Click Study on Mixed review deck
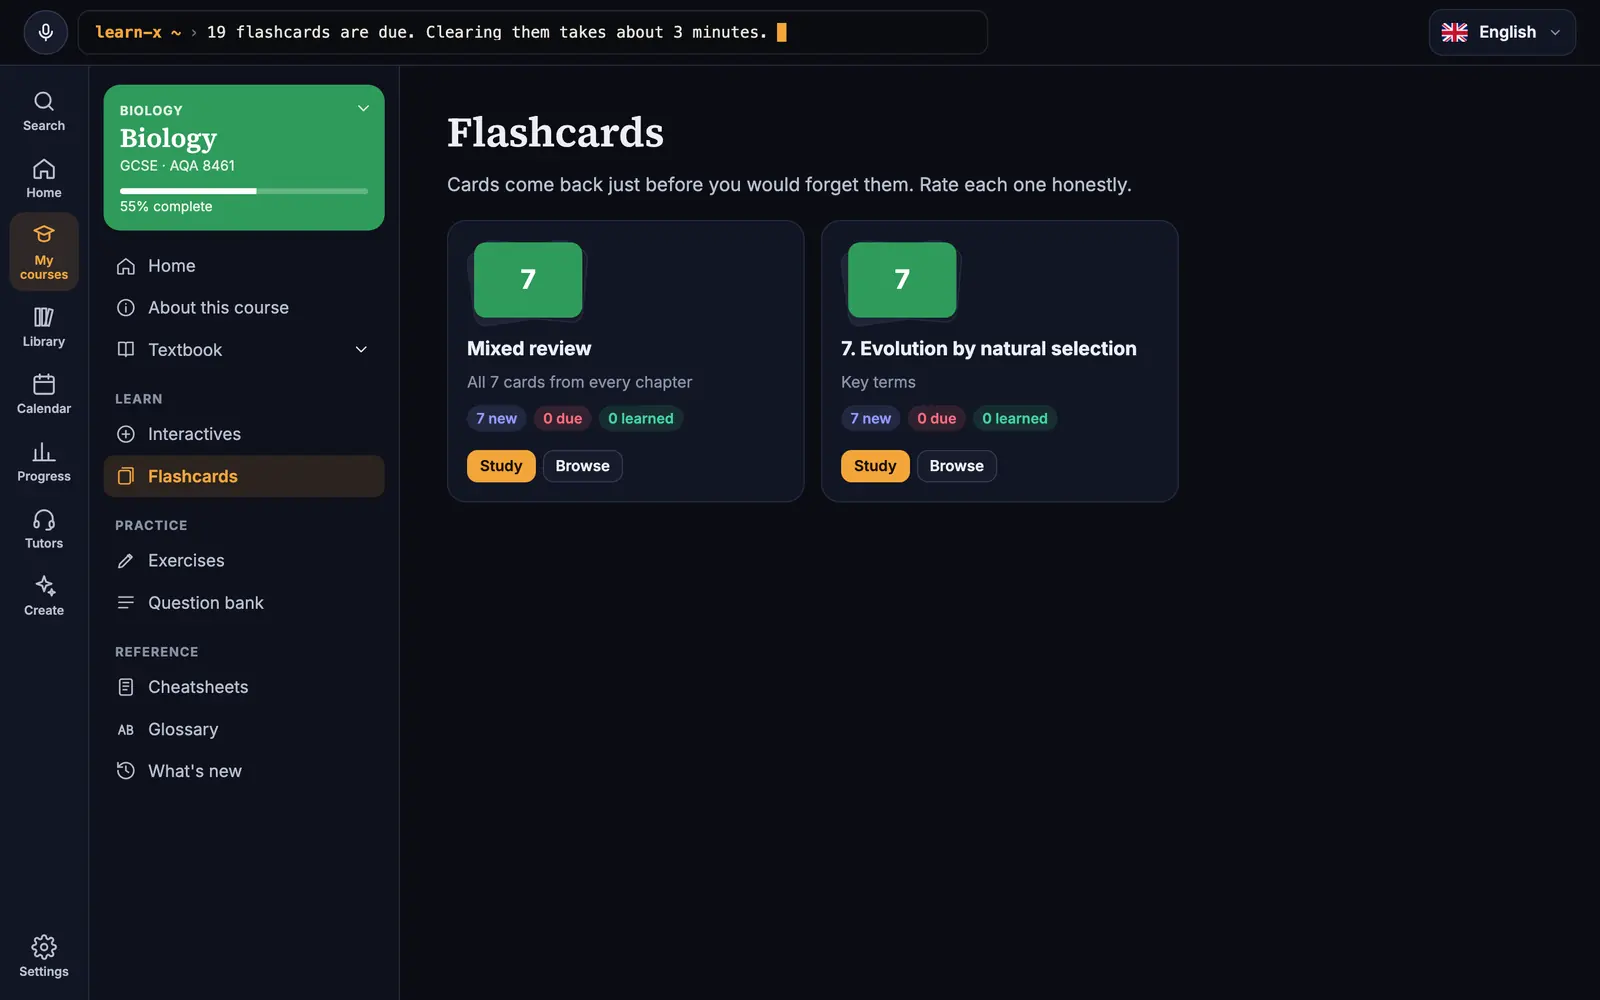This screenshot has height=1000, width=1600. tap(501, 466)
